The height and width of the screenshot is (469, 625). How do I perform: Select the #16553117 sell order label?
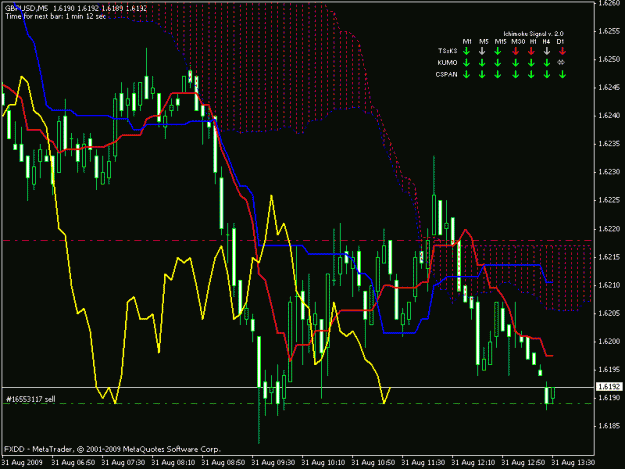[x=31, y=399]
